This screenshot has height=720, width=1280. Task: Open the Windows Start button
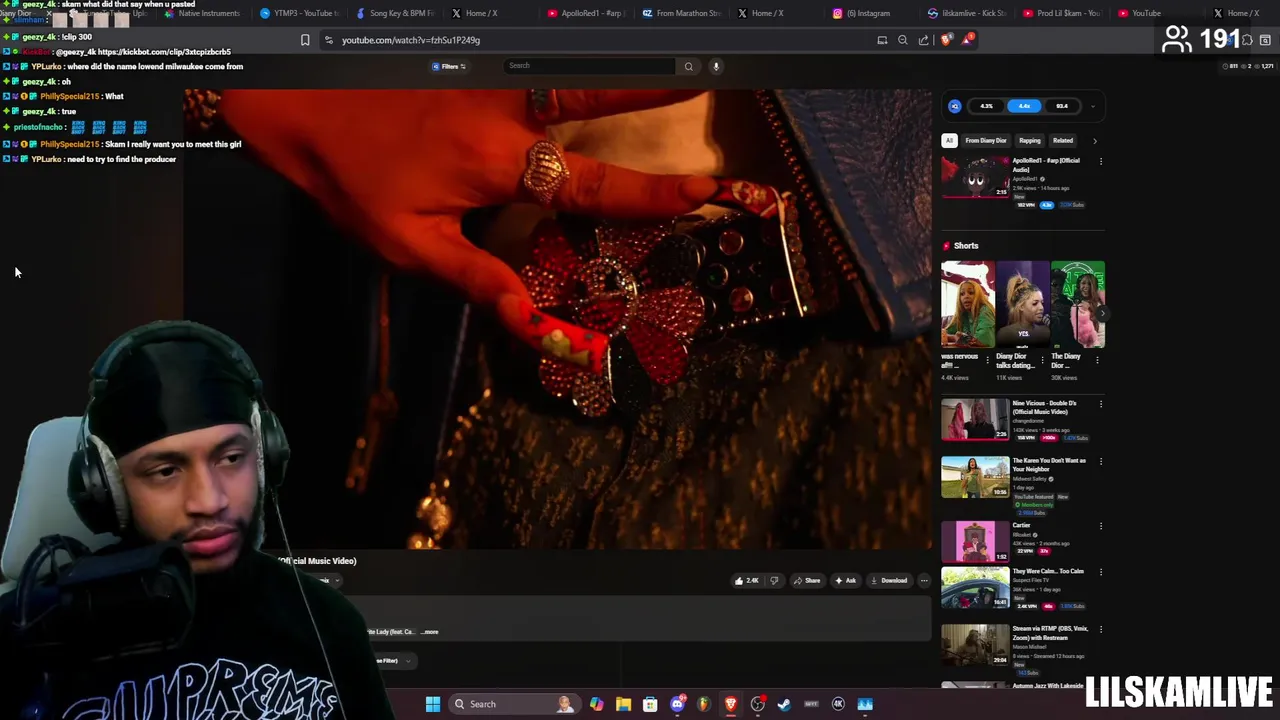click(x=433, y=704)
